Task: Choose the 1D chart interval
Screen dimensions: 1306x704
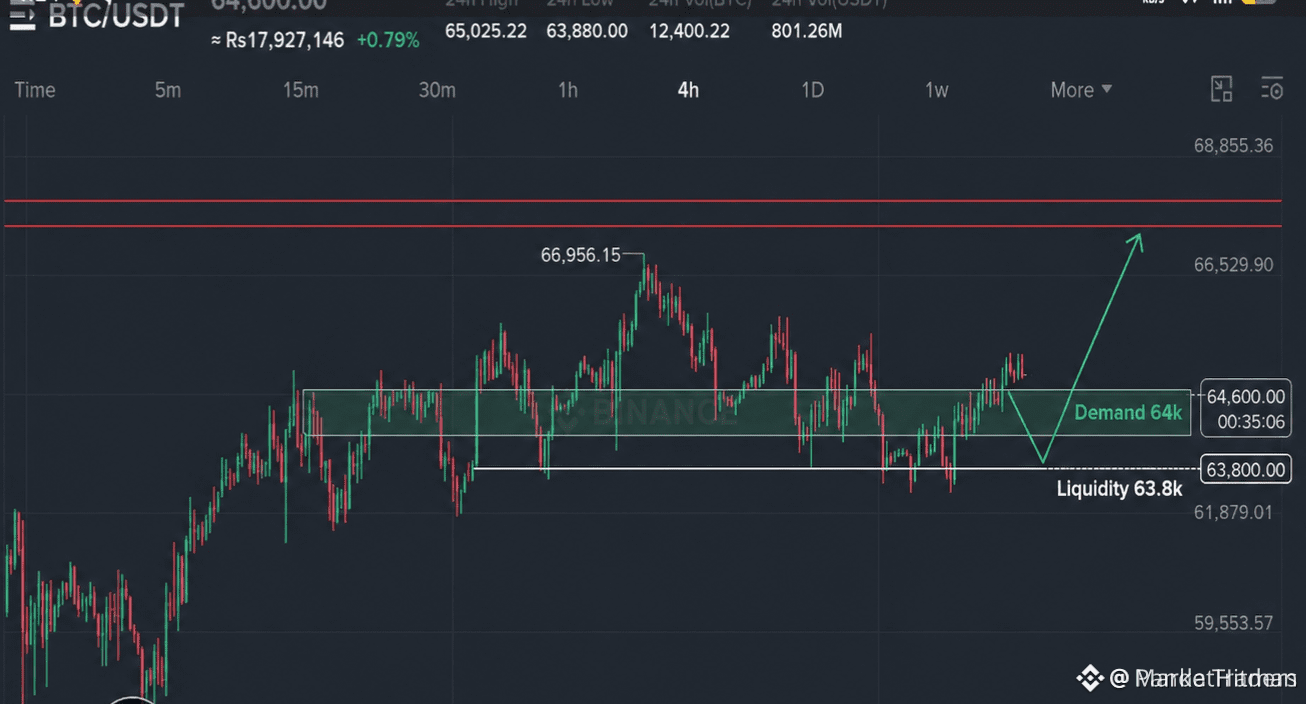Action: tap(812, 90)
